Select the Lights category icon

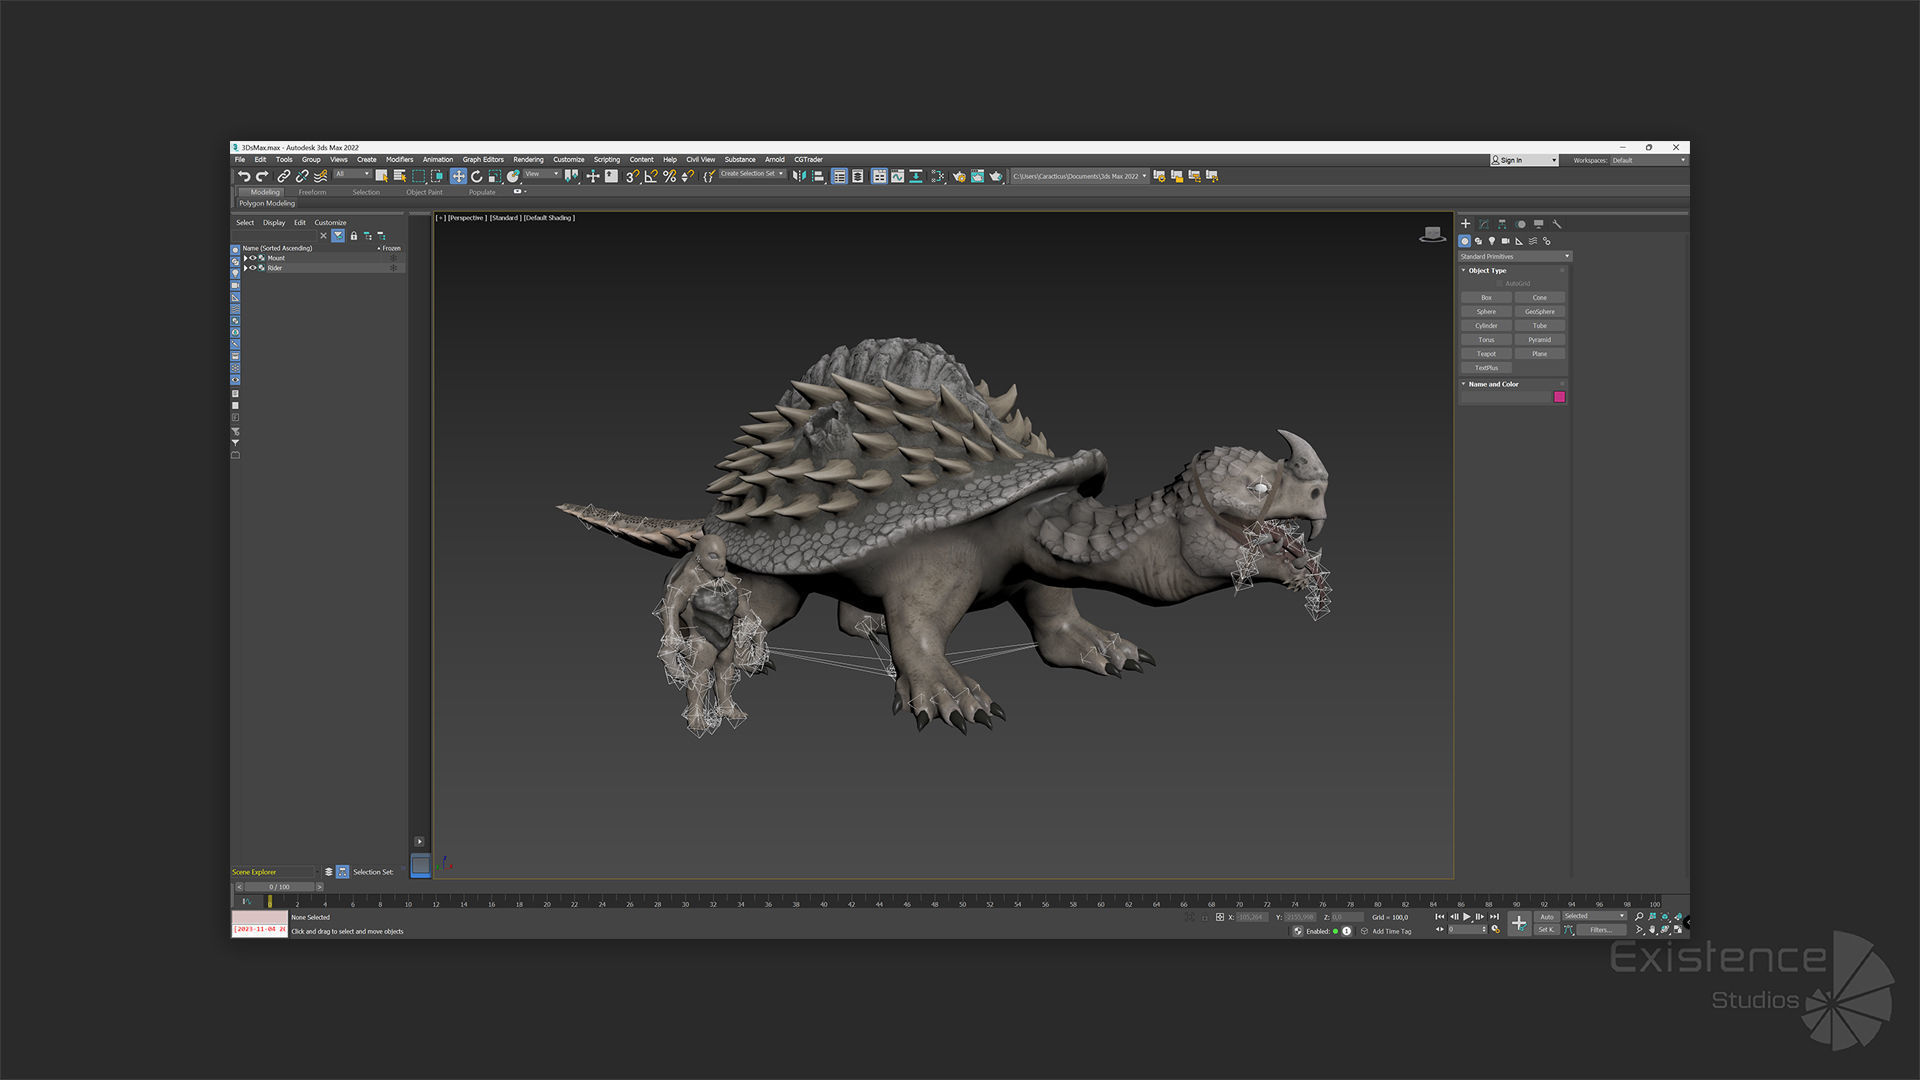point(1492,241)
